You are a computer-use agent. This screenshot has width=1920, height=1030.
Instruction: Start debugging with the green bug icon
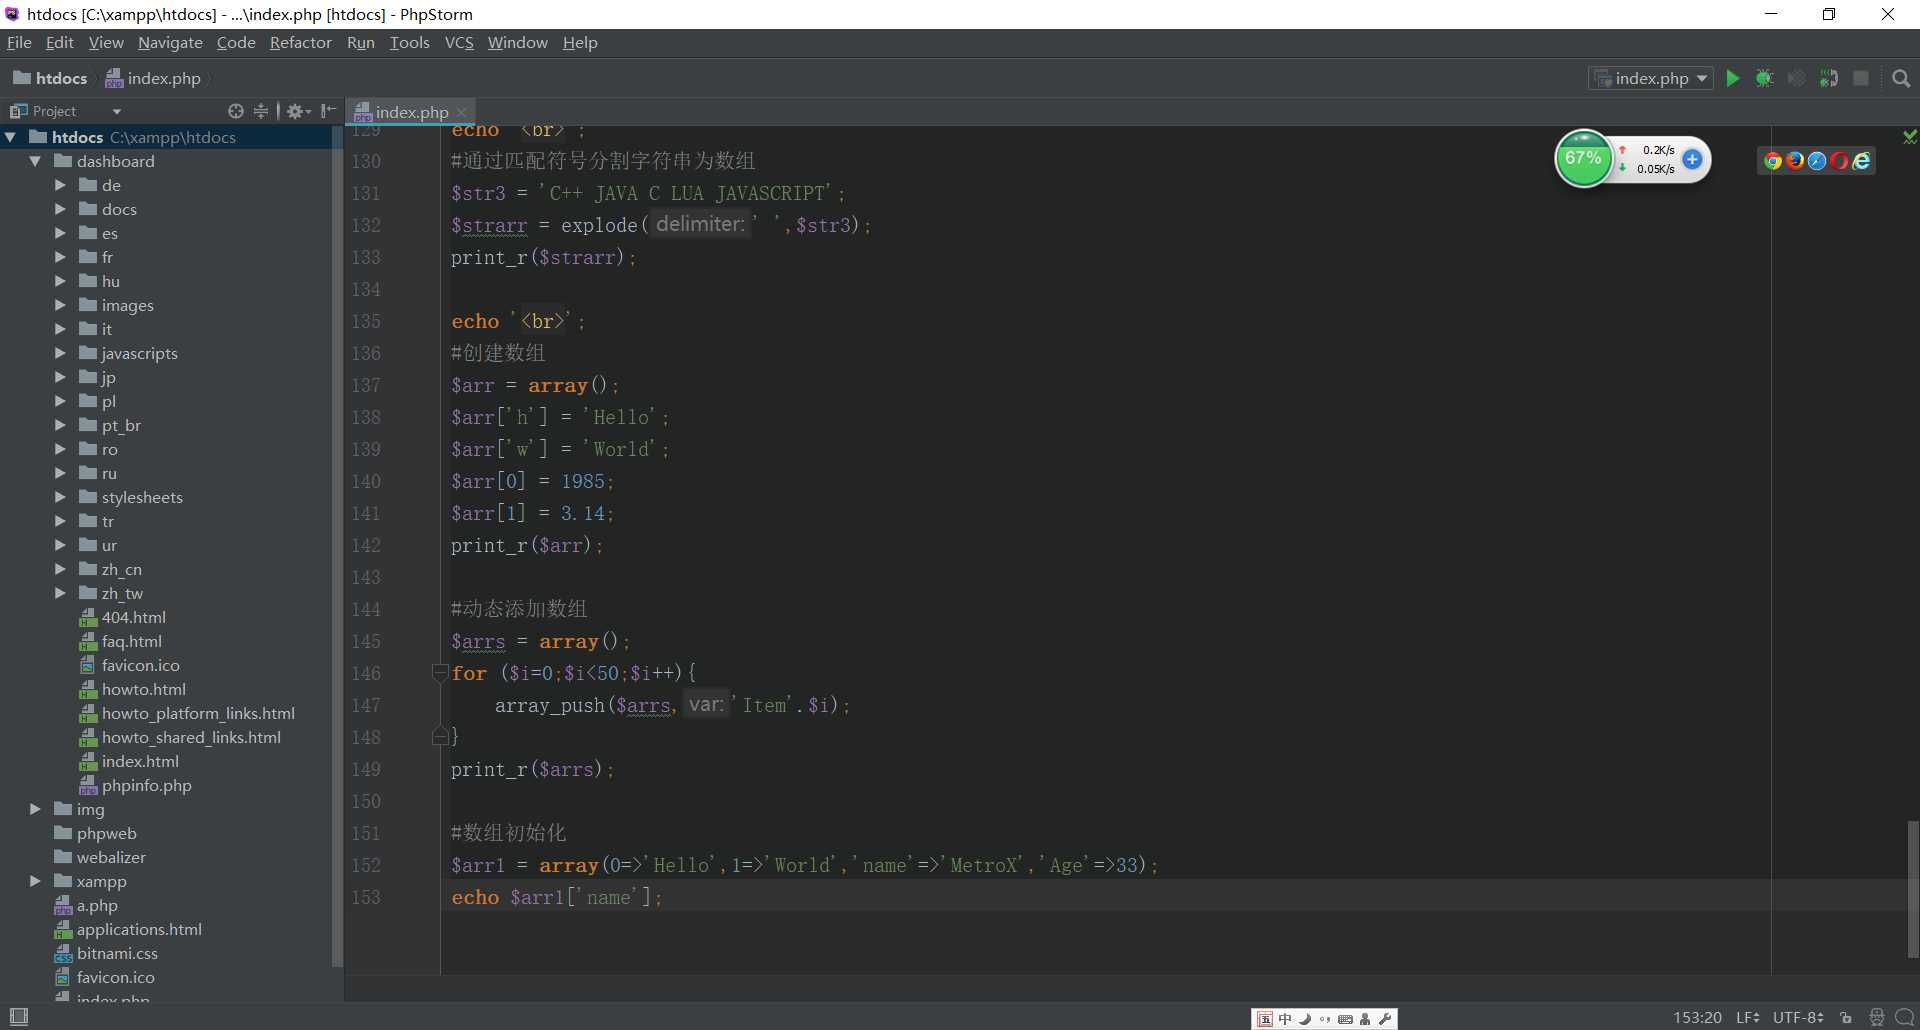click(x=1764, y=78)
